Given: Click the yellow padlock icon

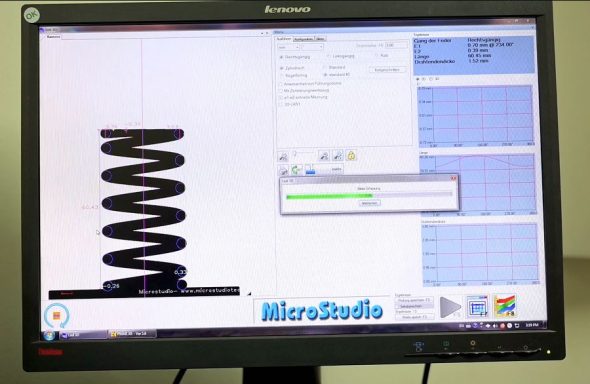Looking at the screenshot, I should click(351, 155).
